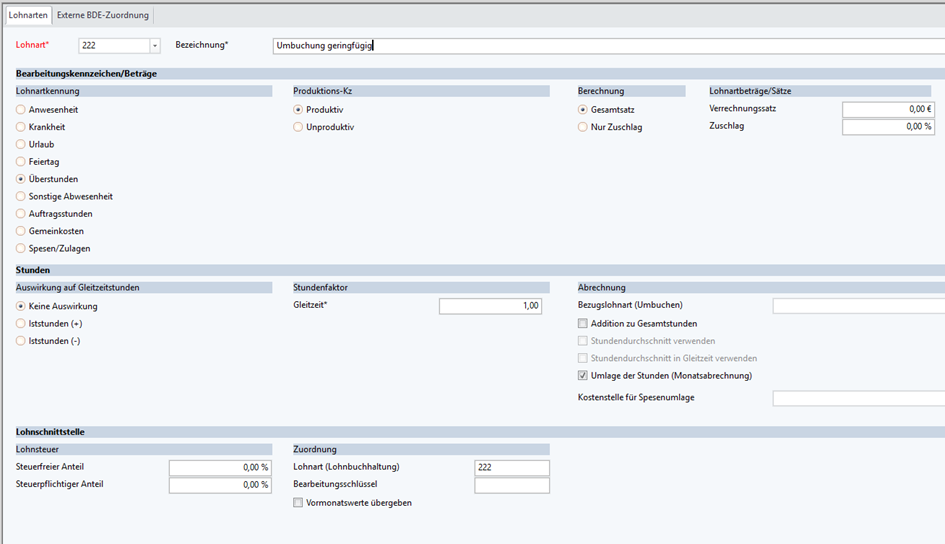Select Iststunden (-) radio button

coord(21,341)
